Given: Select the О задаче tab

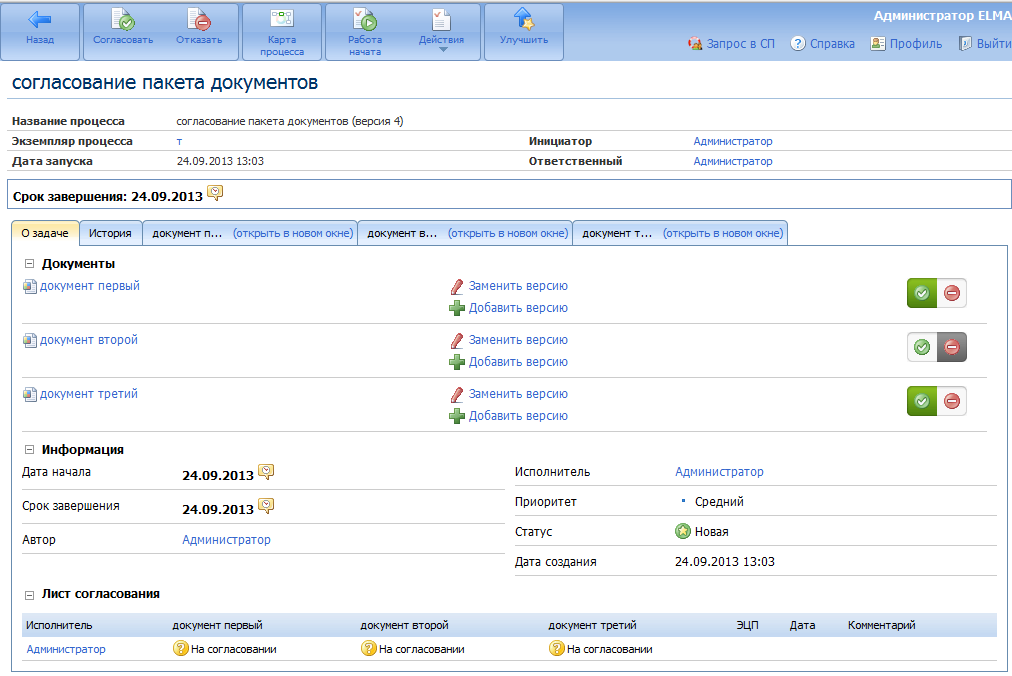Looking at the screenshot, I should (45, 233).
